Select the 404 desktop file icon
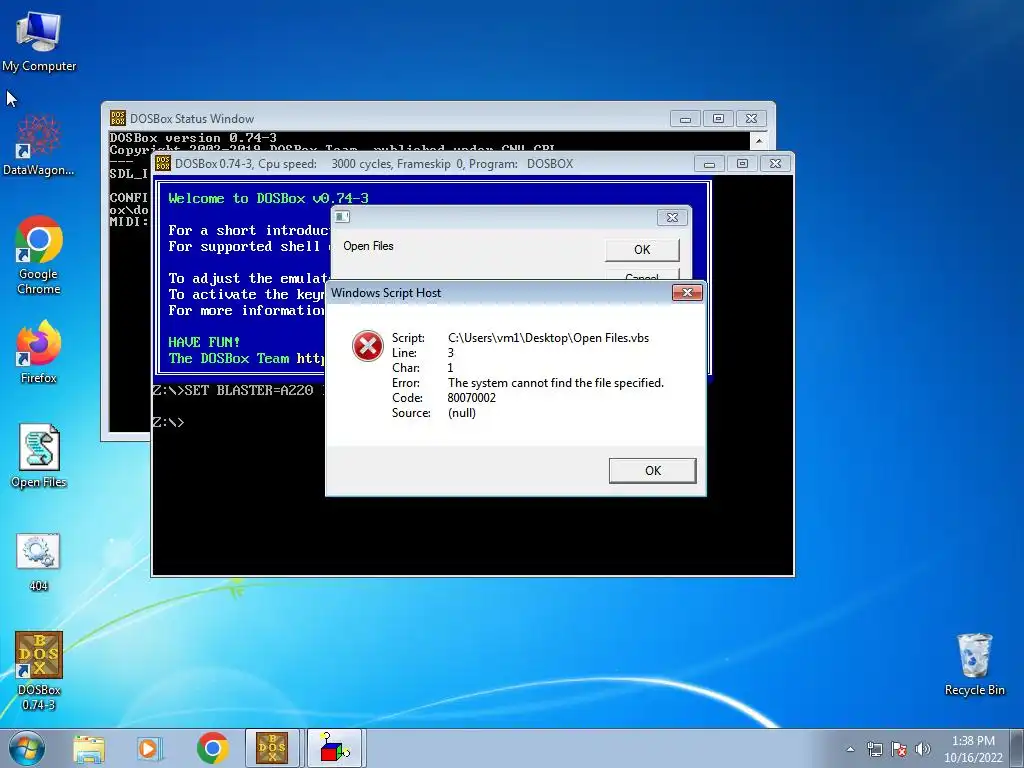1024x768 pixels. click(x=39, y=562)
